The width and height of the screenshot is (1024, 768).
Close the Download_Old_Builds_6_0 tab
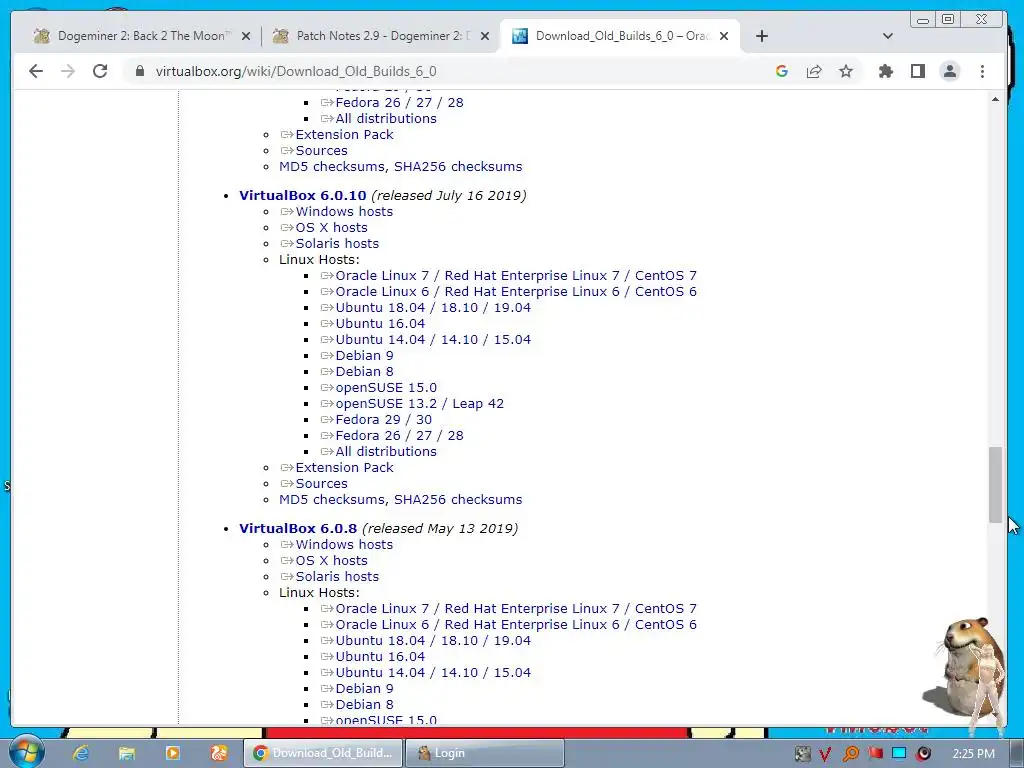pyautogui.click(x=724, y=37)
